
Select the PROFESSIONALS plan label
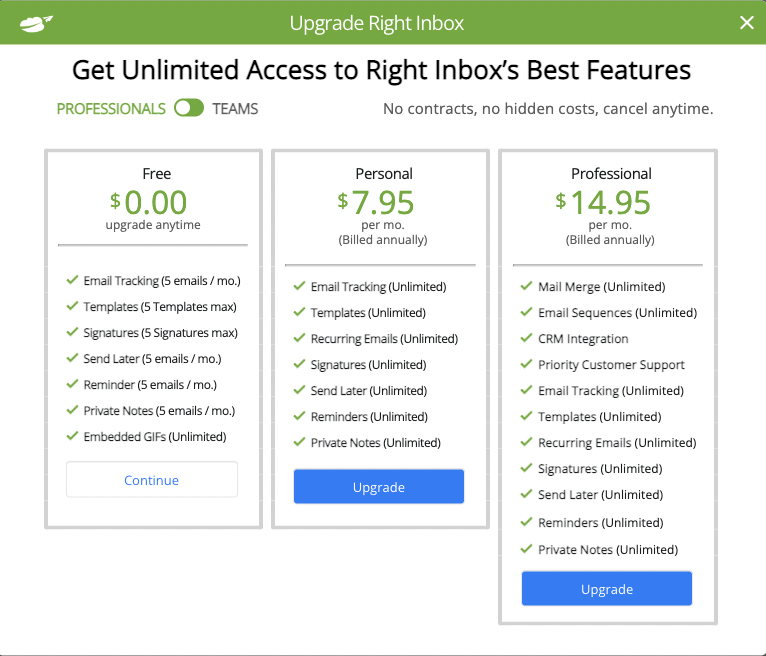click(111, 109)
